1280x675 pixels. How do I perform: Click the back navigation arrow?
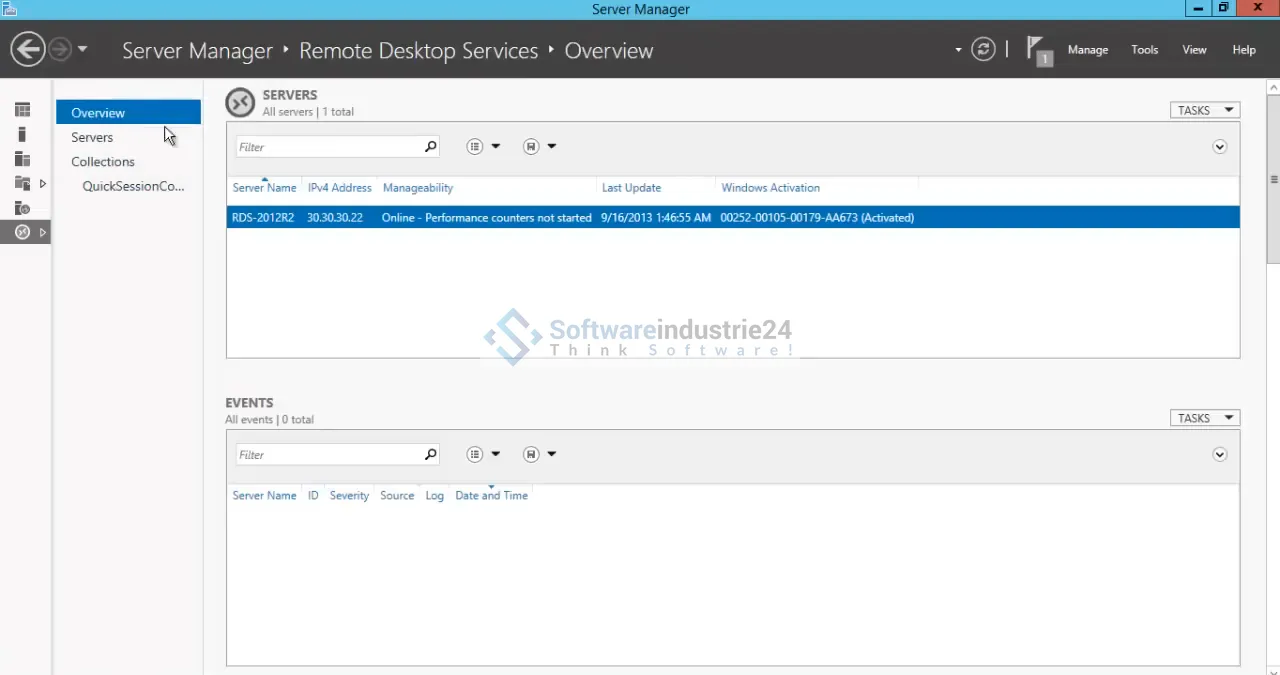28,49
